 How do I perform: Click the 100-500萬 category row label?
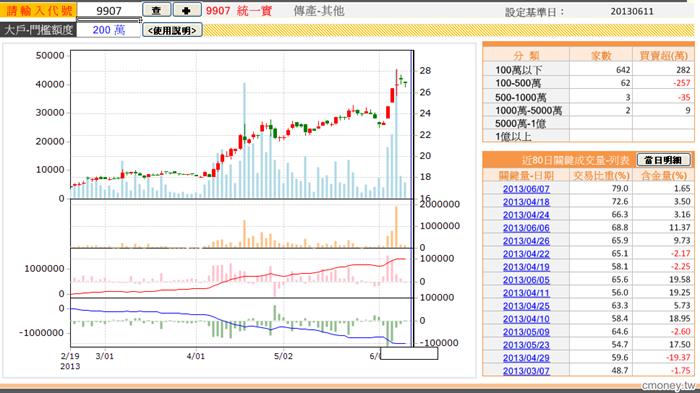pos(518,83)
